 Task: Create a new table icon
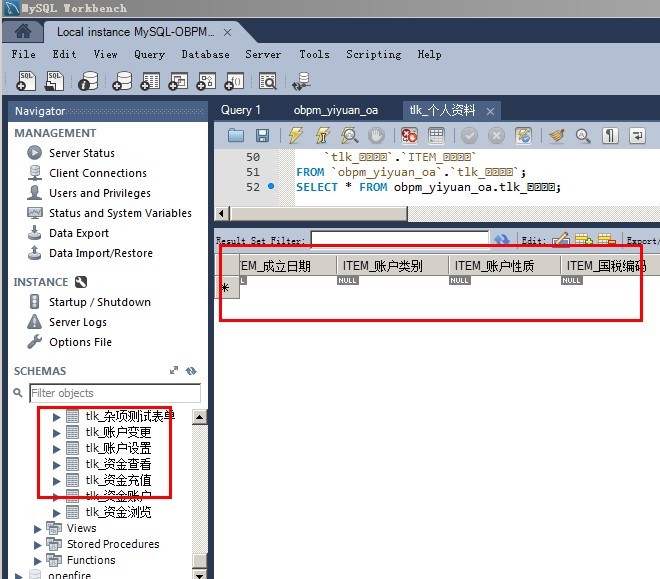pos(150,80)
